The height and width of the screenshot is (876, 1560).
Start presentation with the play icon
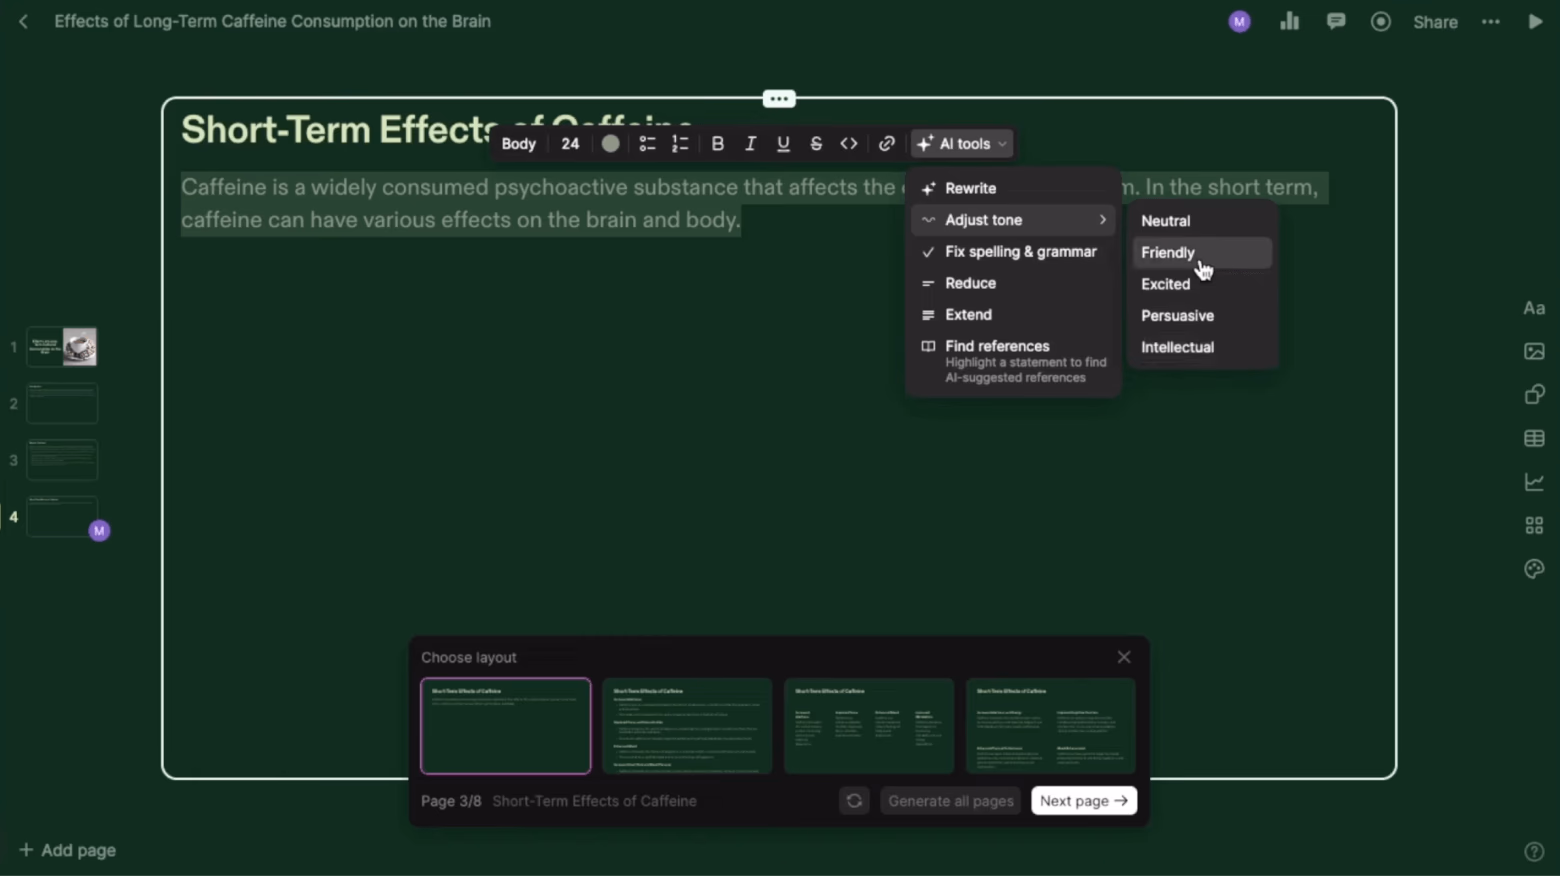click(1535, 21)
